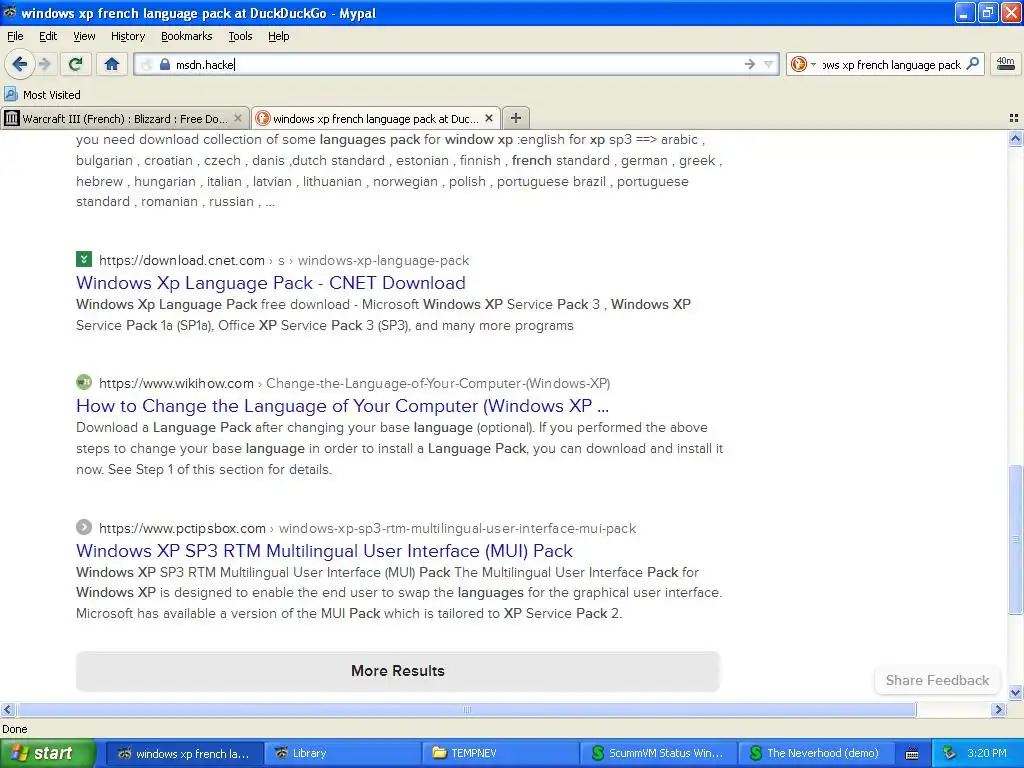The image size is (1024, 768).
Task: Click the wikiHow favicon
Action: [x=84, y=381]
